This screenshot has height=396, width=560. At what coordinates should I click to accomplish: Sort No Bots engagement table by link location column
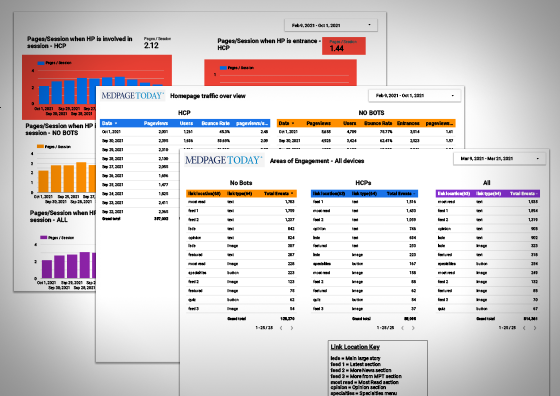pos(204,194)
